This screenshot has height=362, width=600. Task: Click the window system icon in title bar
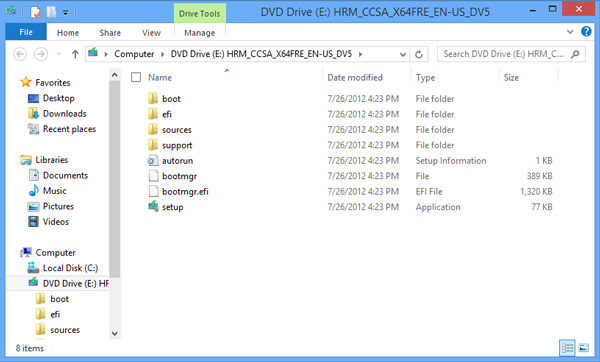11,11
